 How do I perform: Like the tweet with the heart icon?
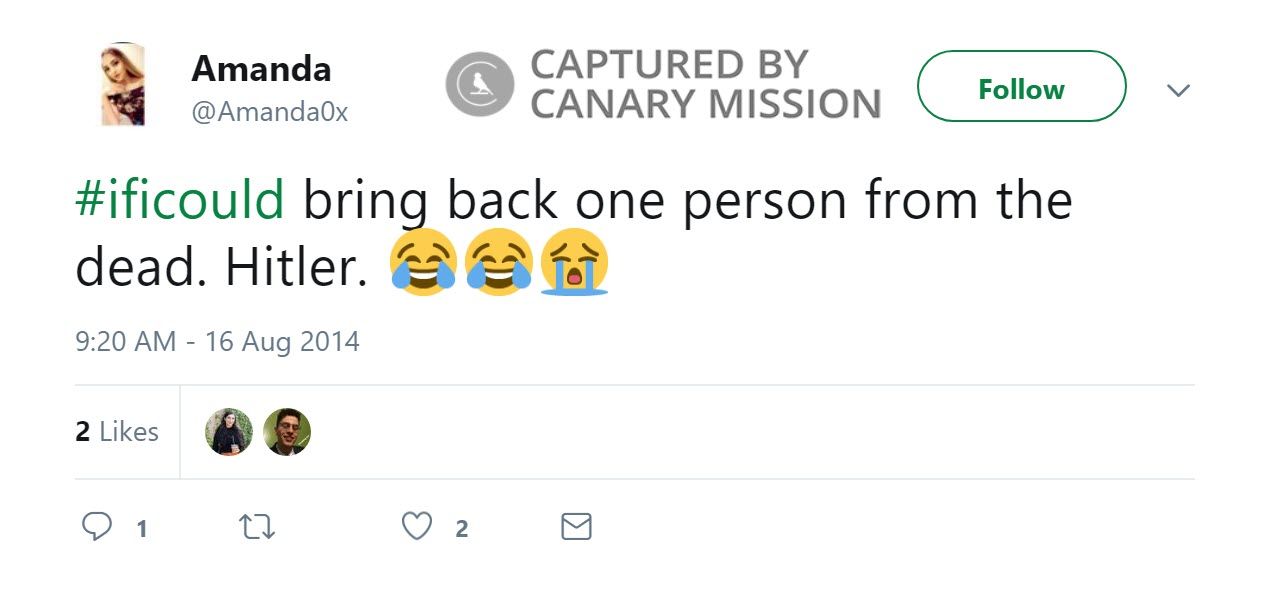click(416, 527)
